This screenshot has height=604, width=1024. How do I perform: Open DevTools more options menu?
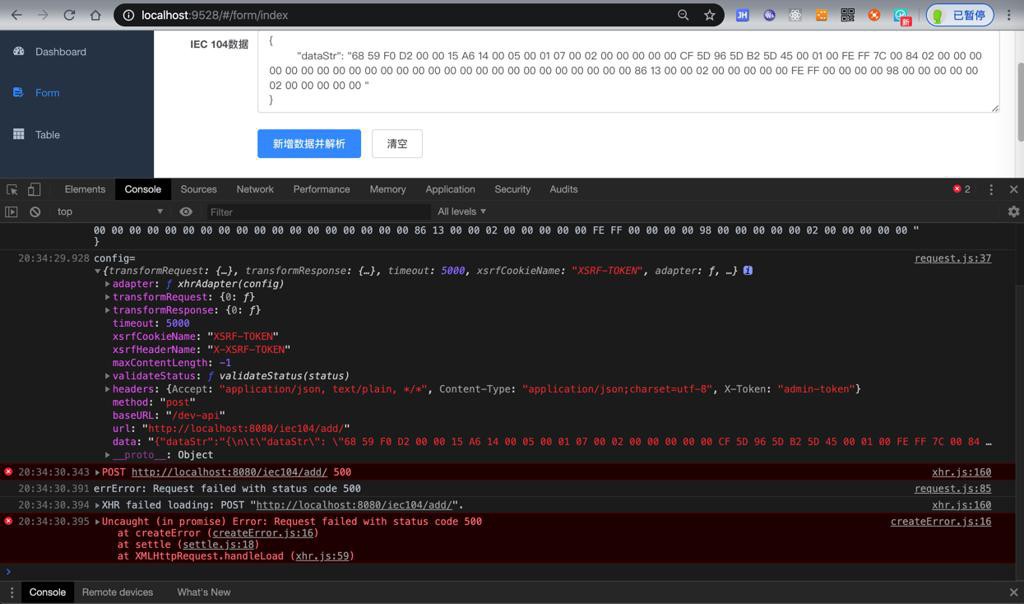click(x=991, y=189)
